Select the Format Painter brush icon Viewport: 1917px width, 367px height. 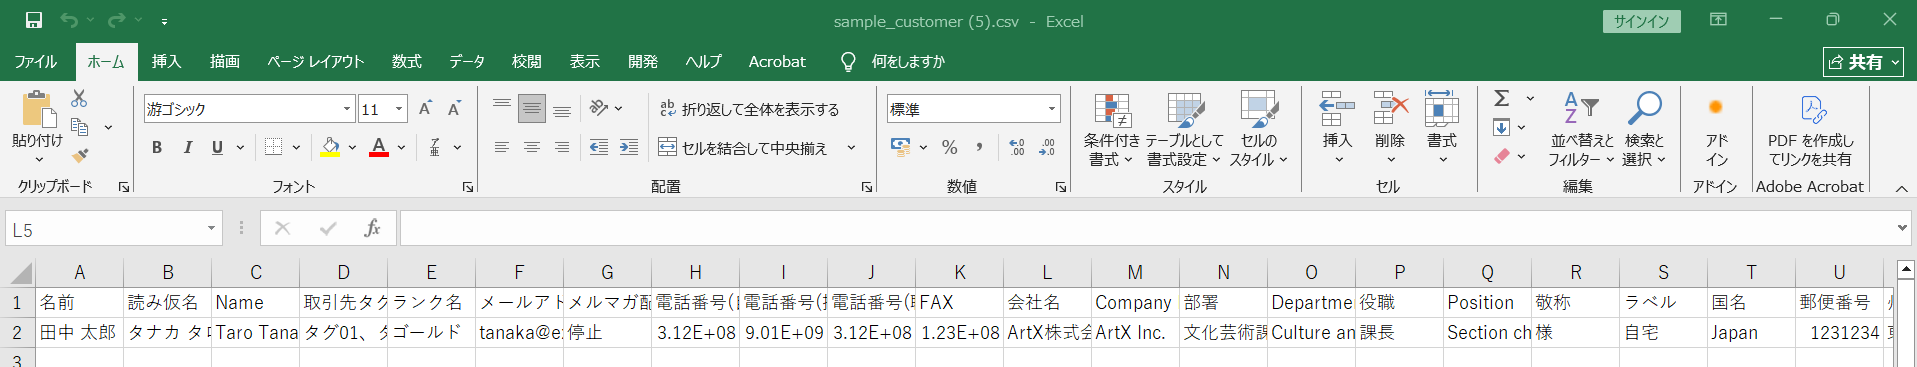(80, 155)
